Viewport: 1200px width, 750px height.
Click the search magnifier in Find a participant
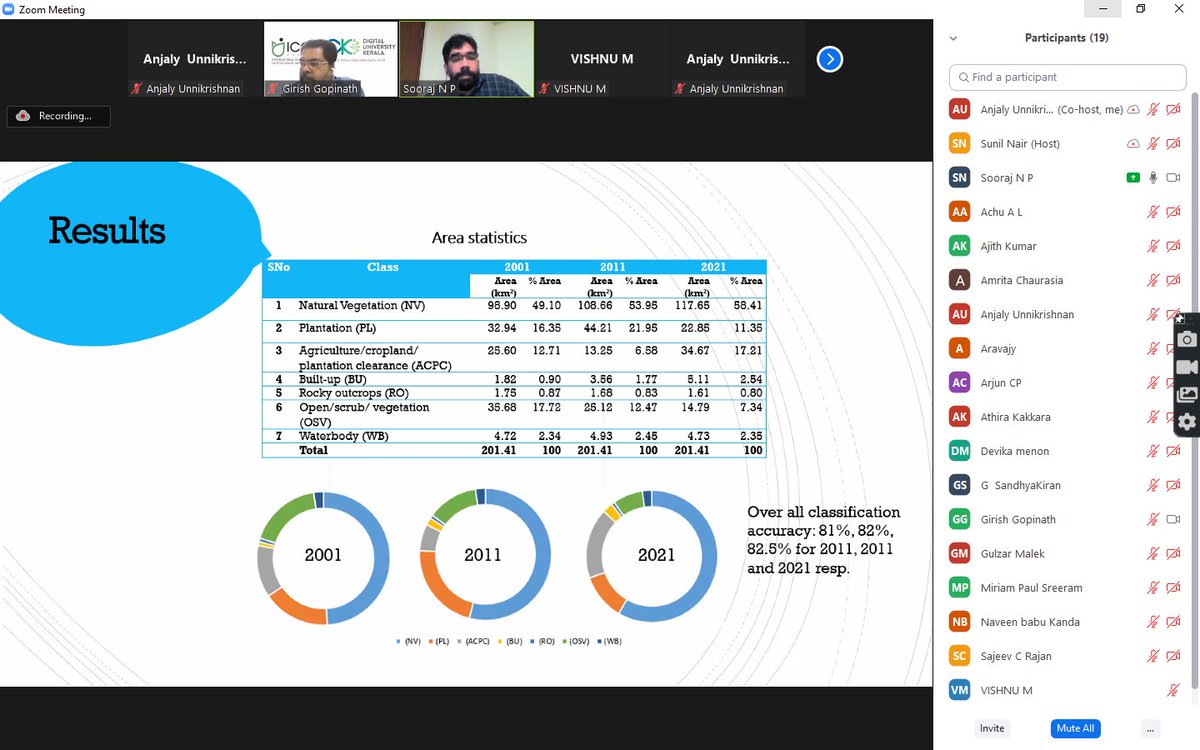click(963, 77)
